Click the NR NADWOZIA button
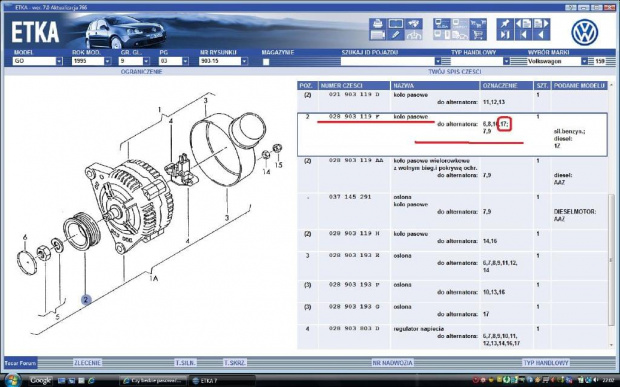Screen dimensions: 620x387 click(393, 362)
